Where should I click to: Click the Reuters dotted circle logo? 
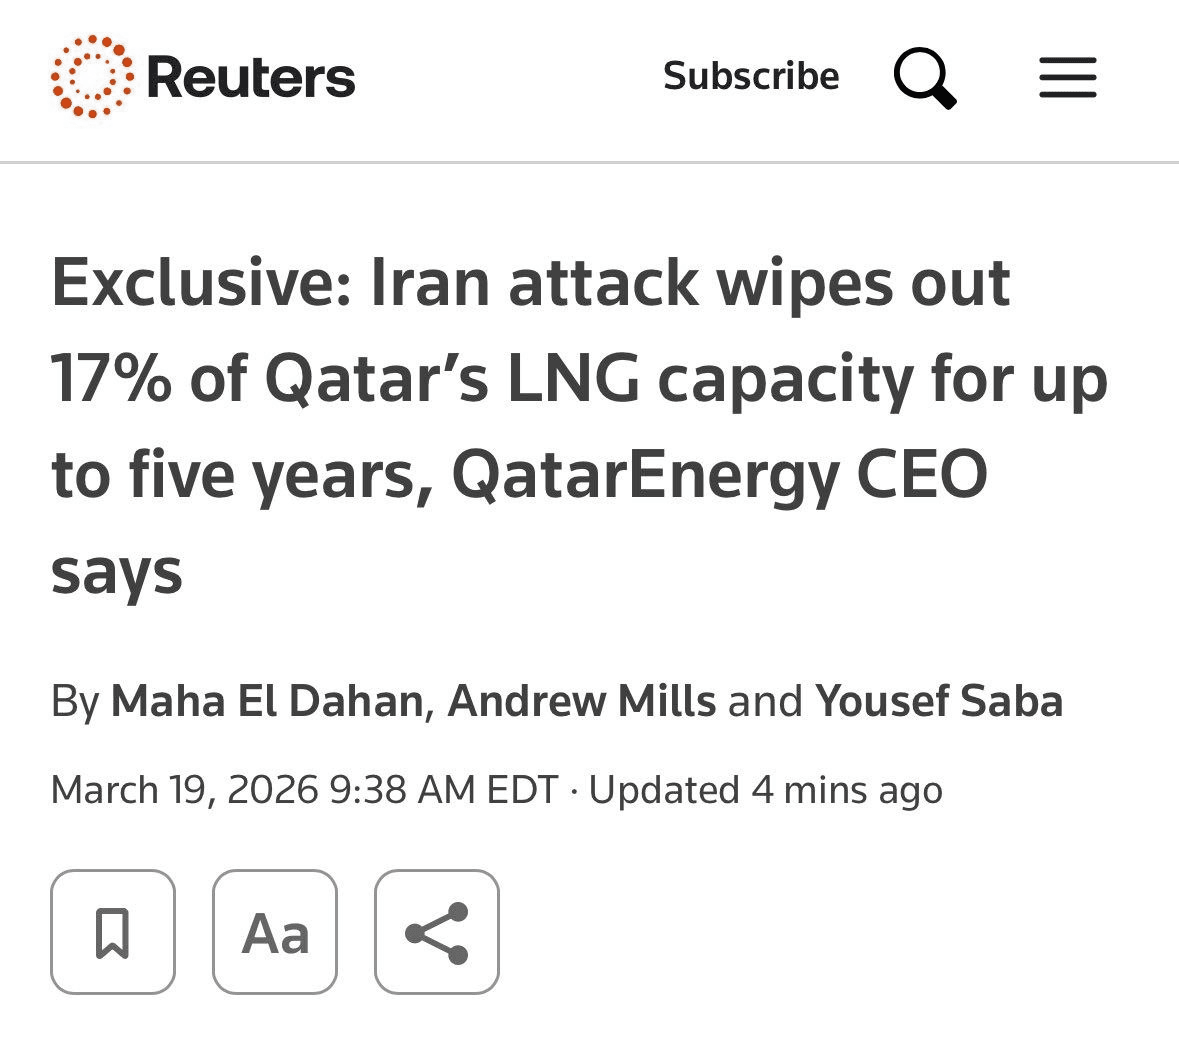tap(91, 77)
